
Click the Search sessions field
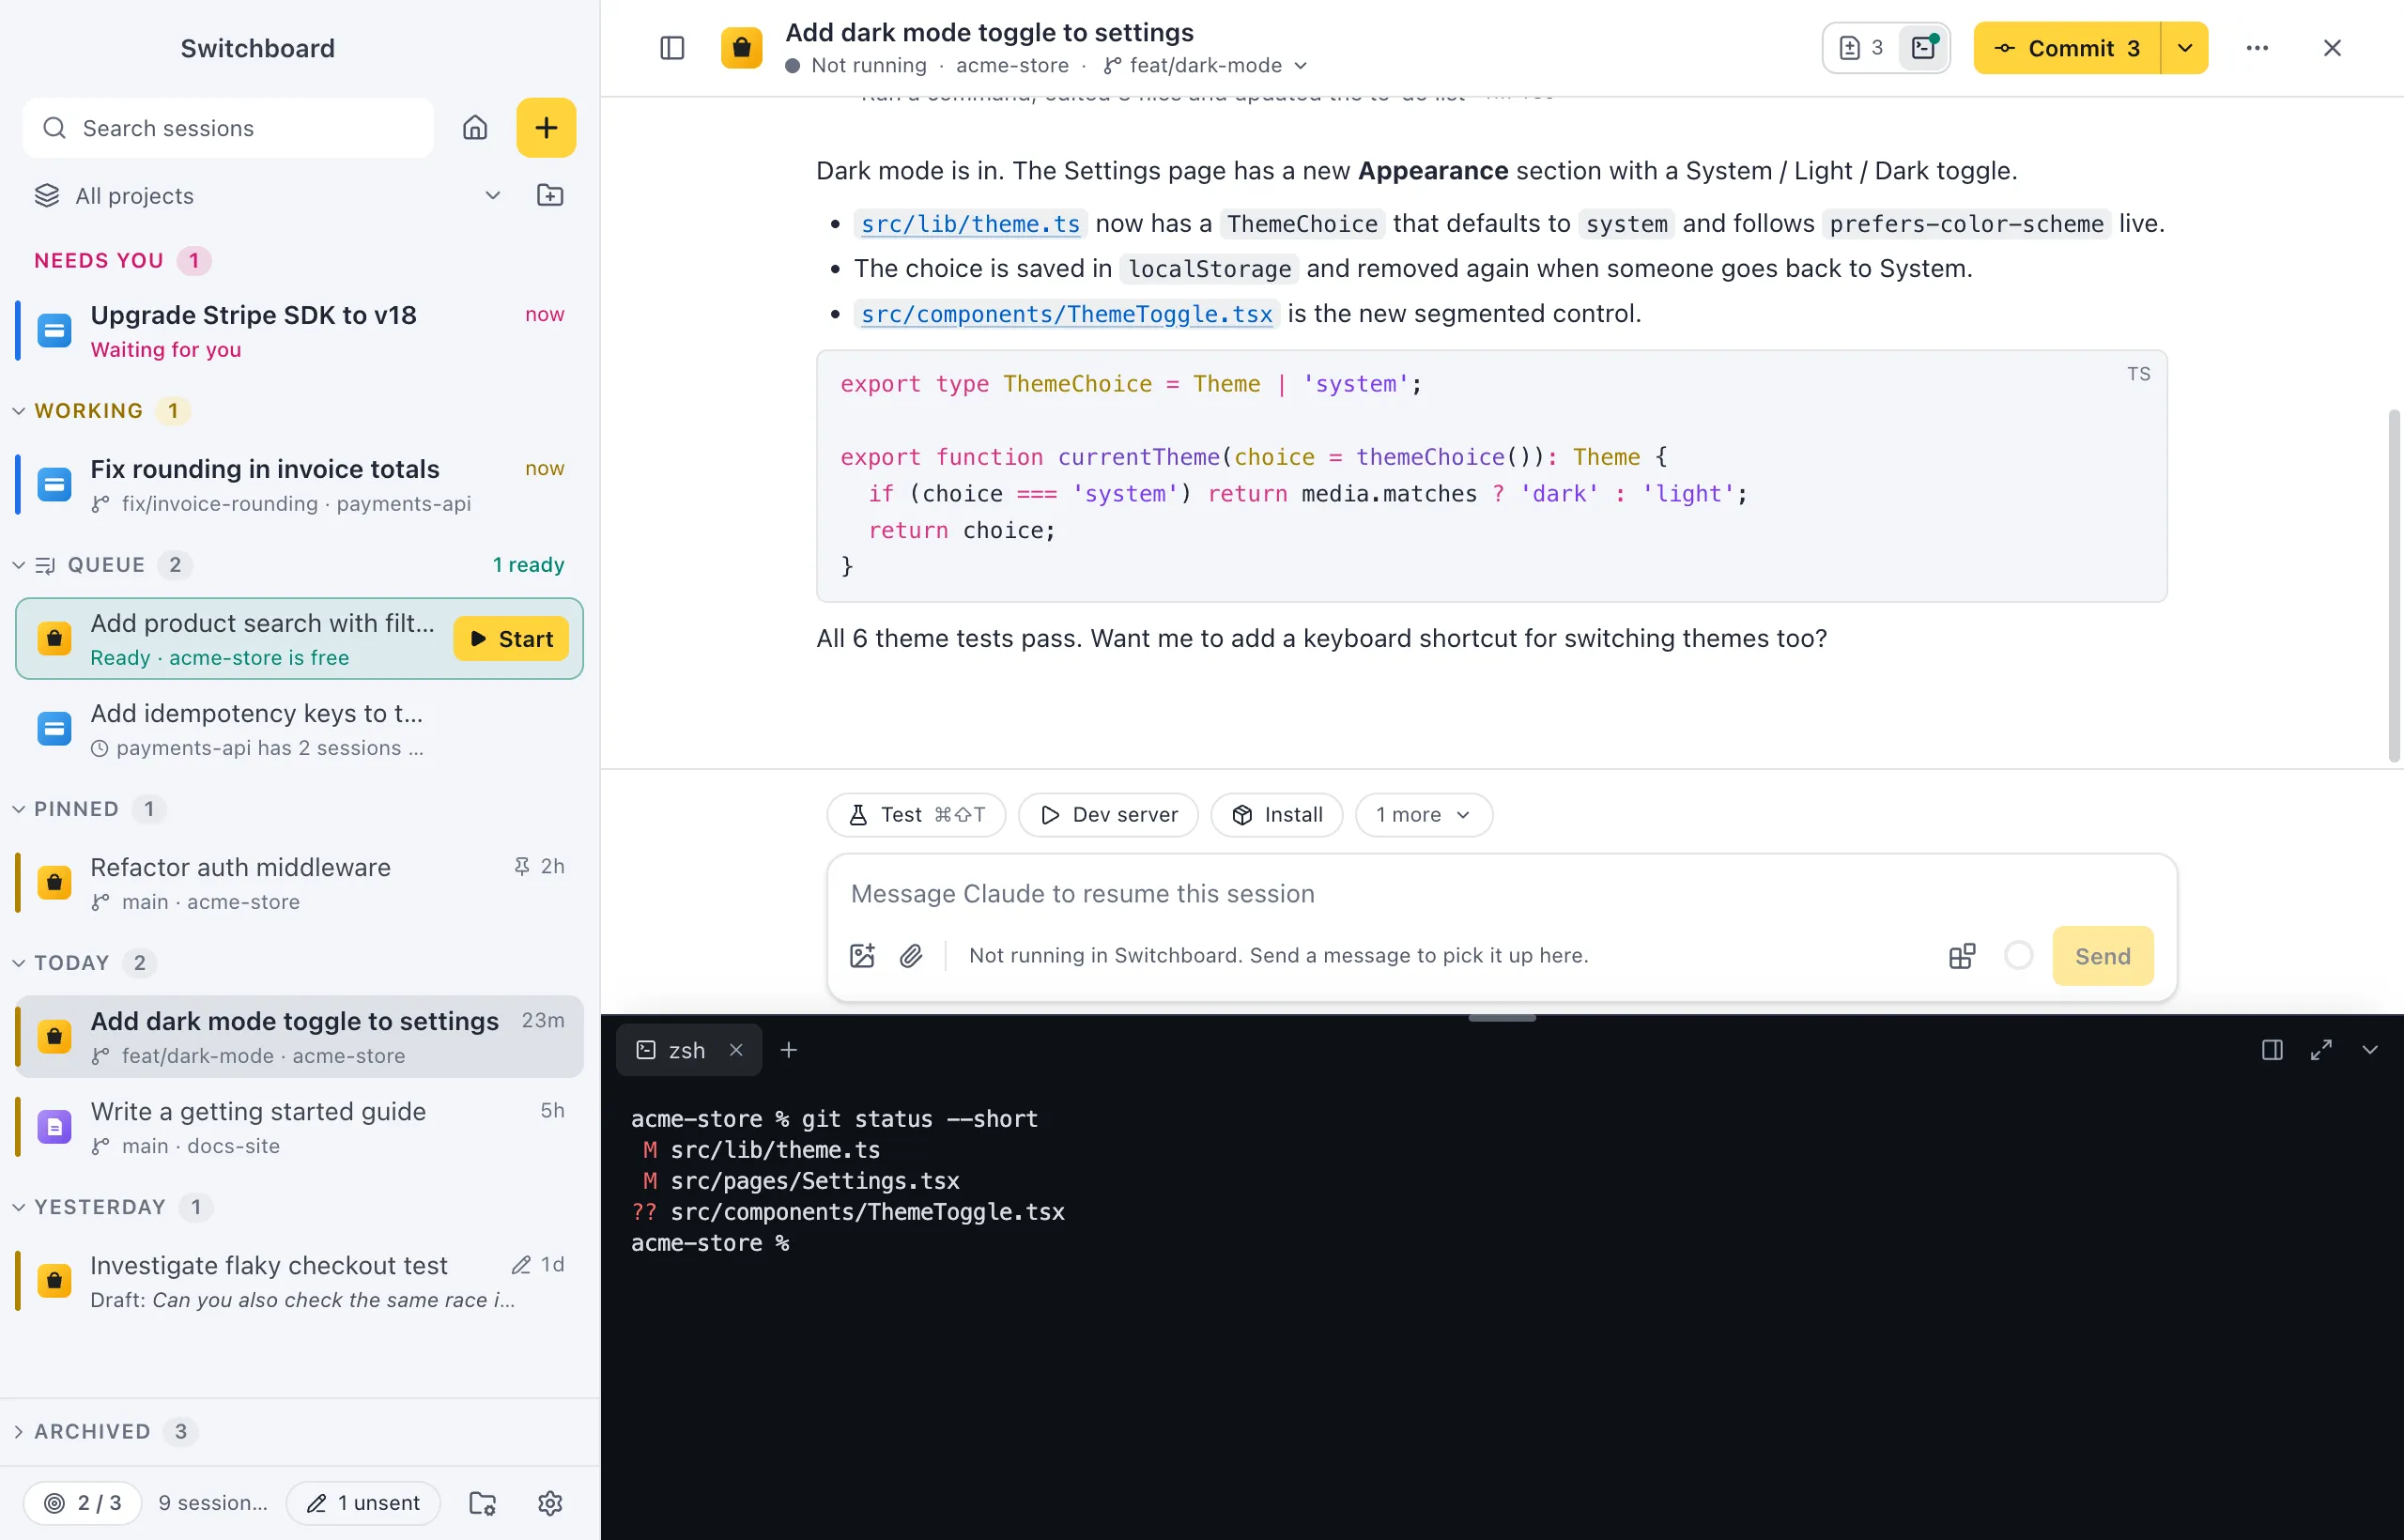[x=228, y=128]
